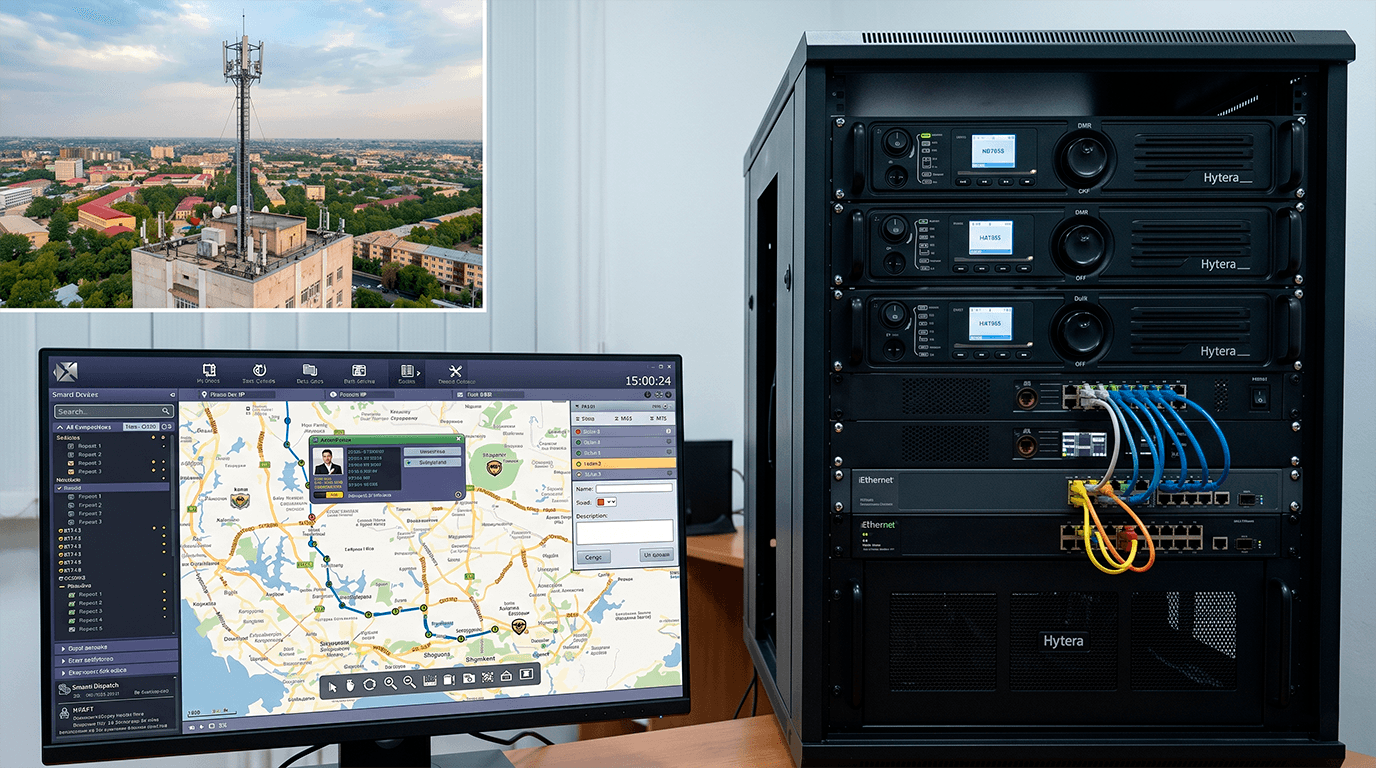This screenshot has width=1376, height=768.
Task: Click the person photo in the popup
Action: (x=328, y=461)
